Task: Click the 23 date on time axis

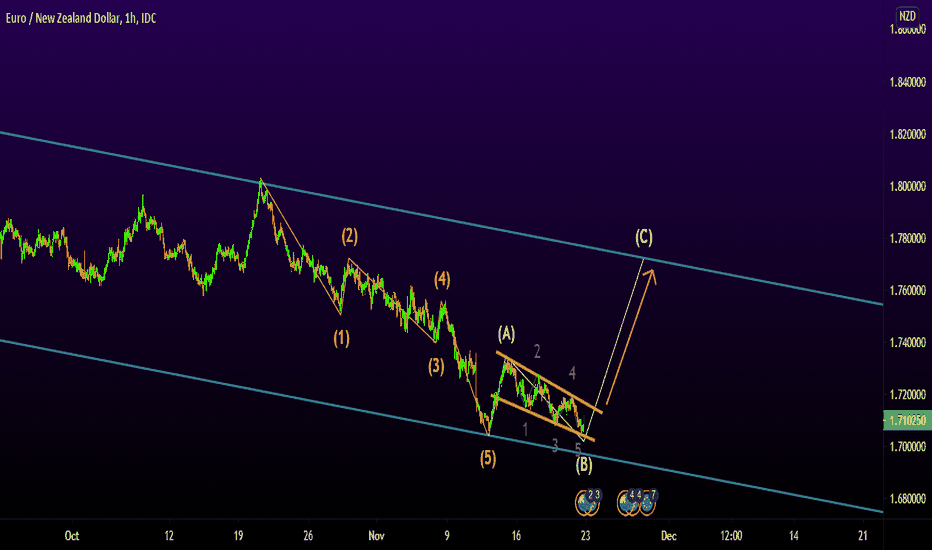Action: pyautogui.click(x=585, y=536)
